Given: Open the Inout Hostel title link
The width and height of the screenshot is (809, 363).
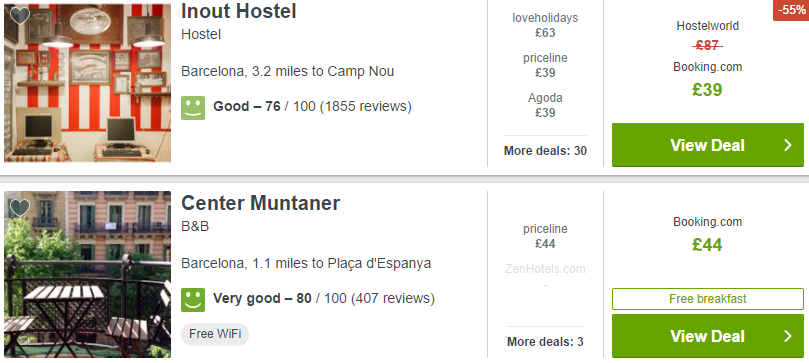Looking at the screenshot, I should 239,11.
